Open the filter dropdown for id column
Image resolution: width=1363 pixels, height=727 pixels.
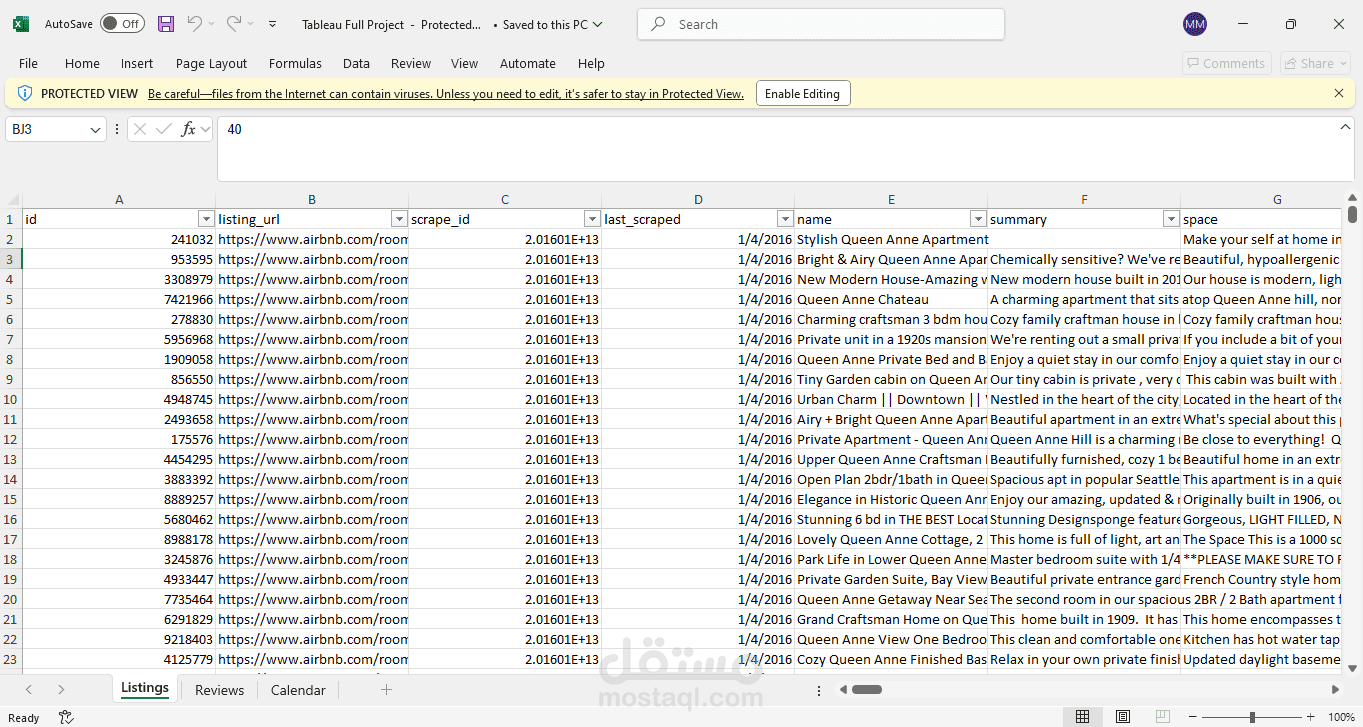tap(206, 219)
